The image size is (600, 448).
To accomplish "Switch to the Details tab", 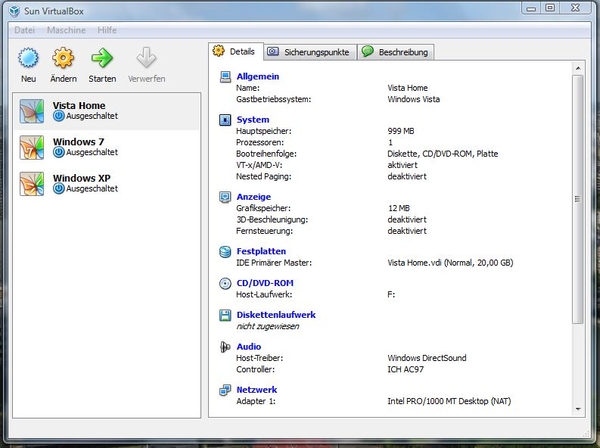I will (236, 51).
